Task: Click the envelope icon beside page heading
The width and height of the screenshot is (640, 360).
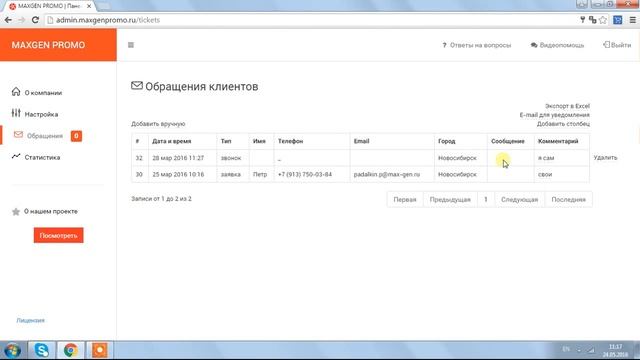Action: point(137,85)
